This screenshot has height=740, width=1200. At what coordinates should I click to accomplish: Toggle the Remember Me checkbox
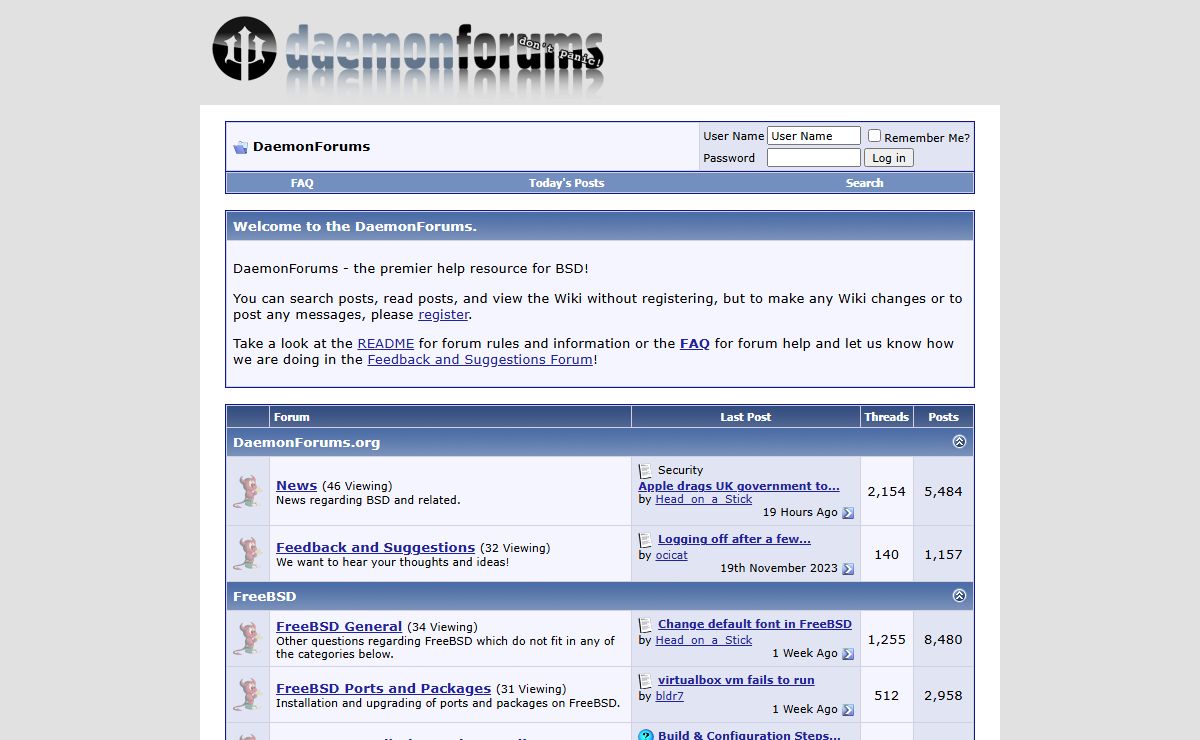click(x=874, y=136)
